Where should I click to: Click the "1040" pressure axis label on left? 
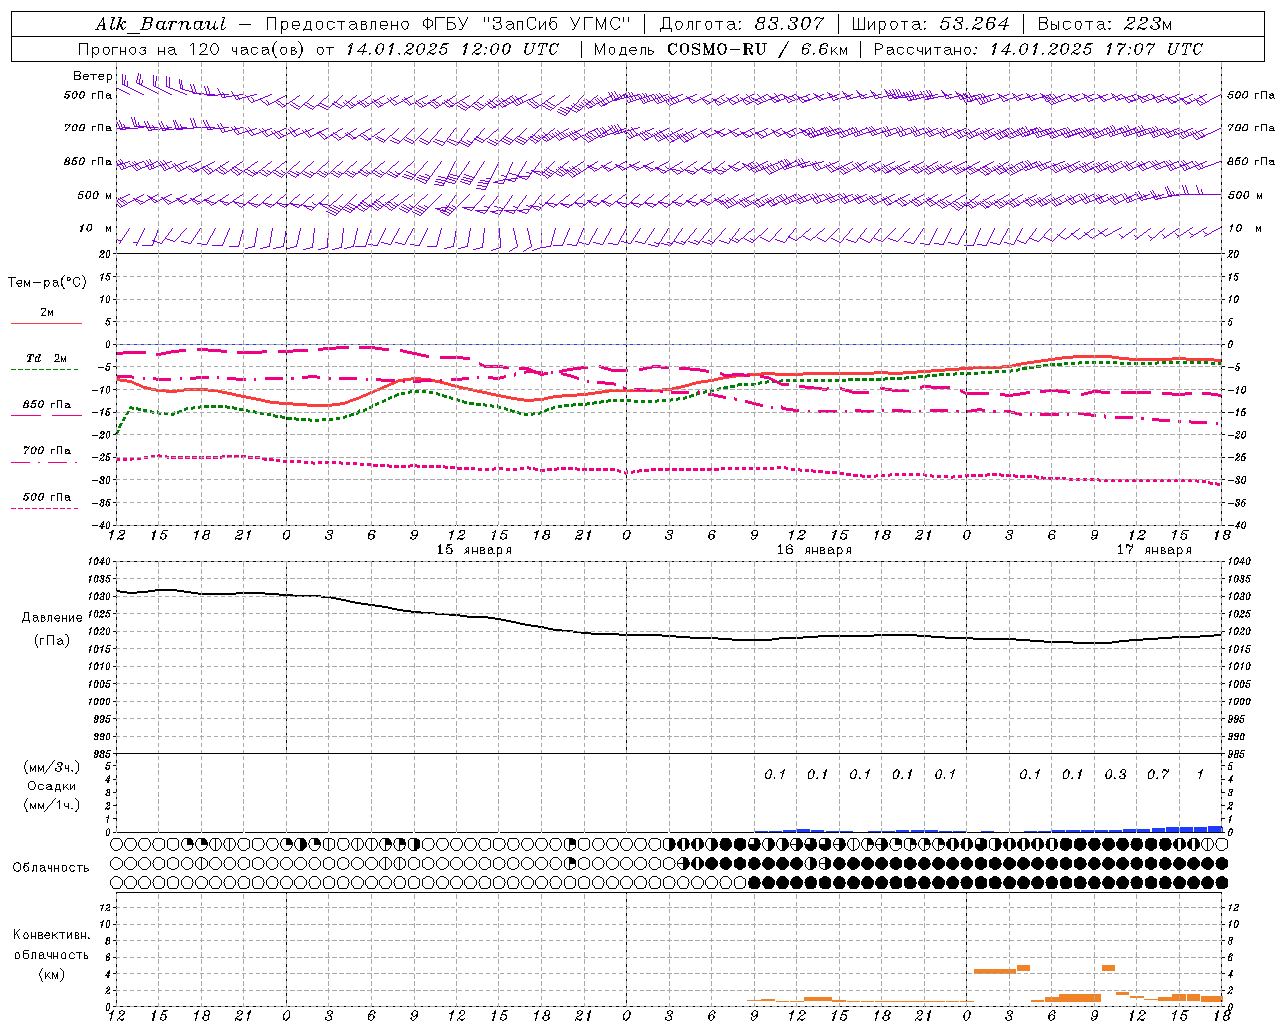point(100,561)
